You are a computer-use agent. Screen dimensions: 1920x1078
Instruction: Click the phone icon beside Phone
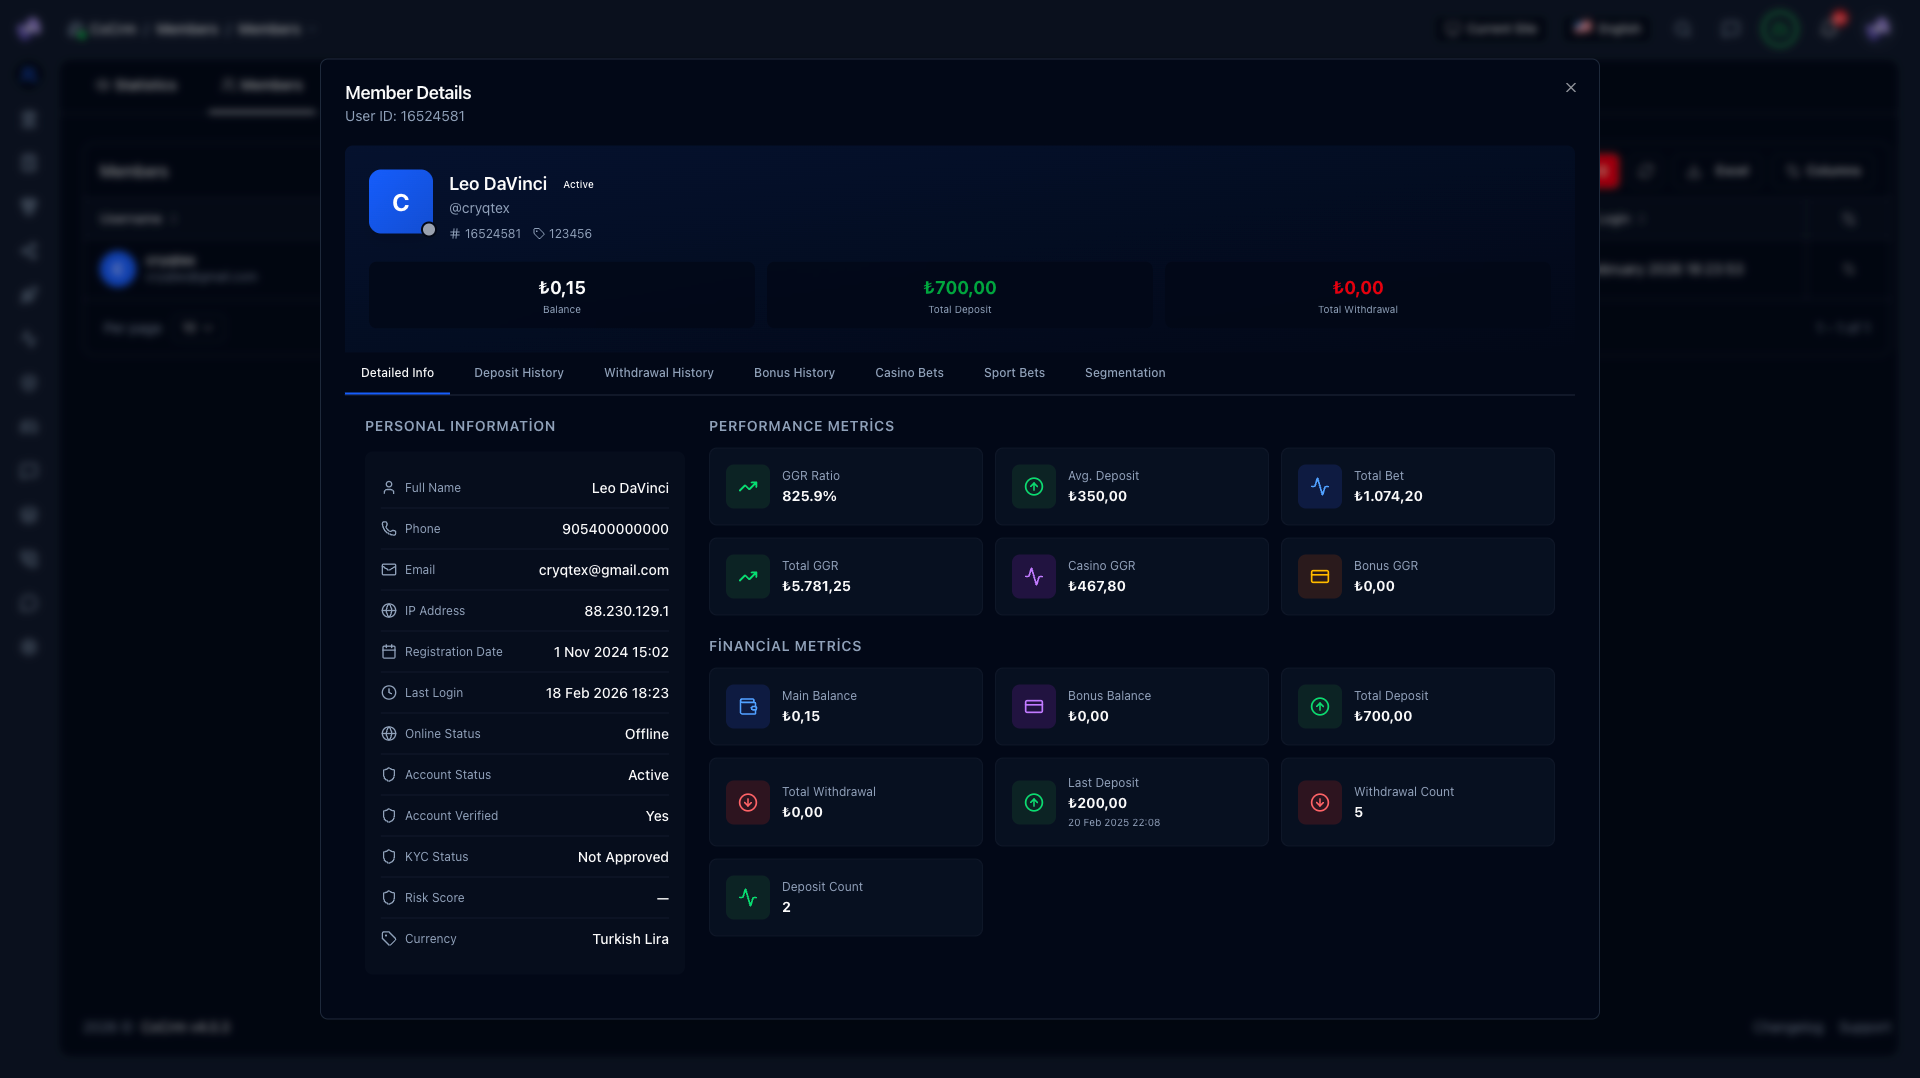click(x=389, y=529)
